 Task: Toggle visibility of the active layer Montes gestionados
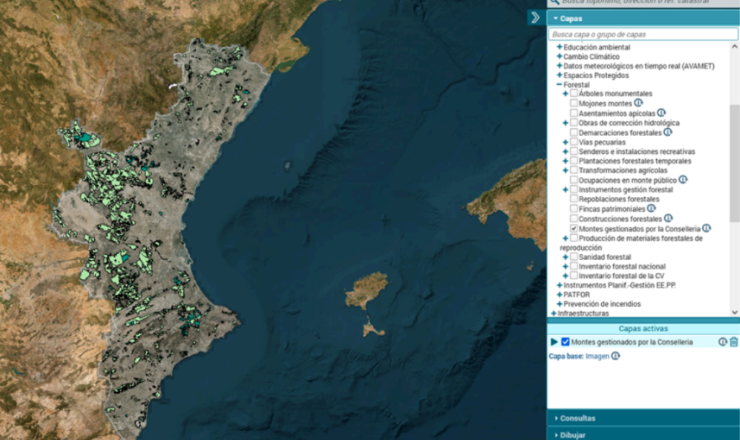(565, 342)
